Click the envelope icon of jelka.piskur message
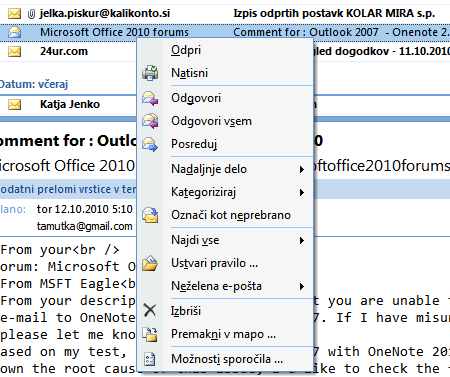Screen dimensions: 450x377 (14, 14)
